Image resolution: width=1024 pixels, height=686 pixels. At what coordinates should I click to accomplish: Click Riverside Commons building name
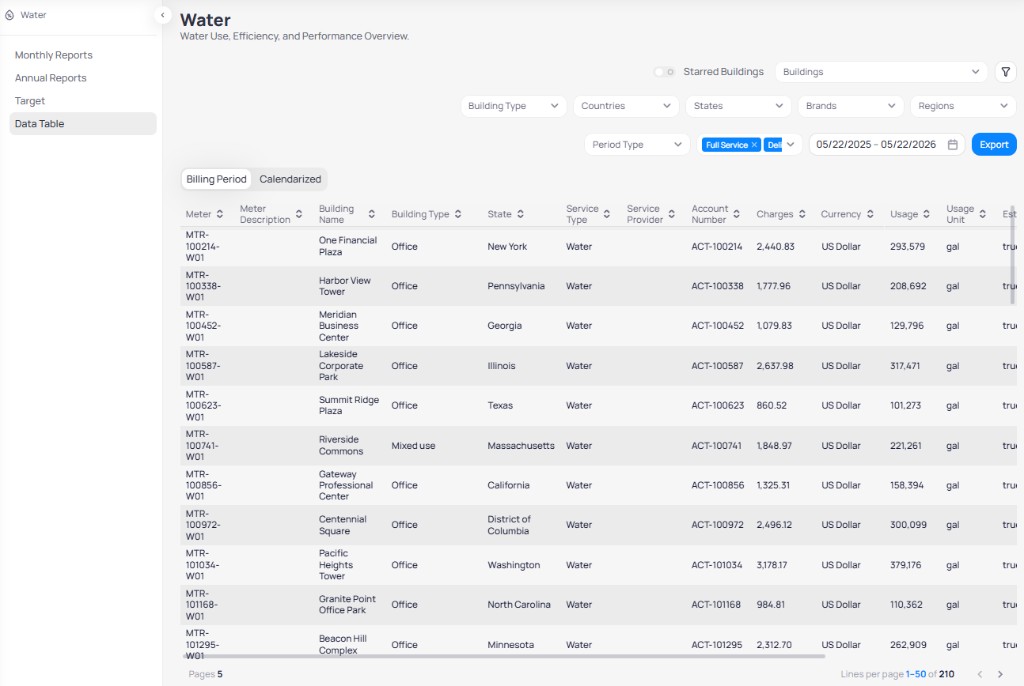point(341,446)
